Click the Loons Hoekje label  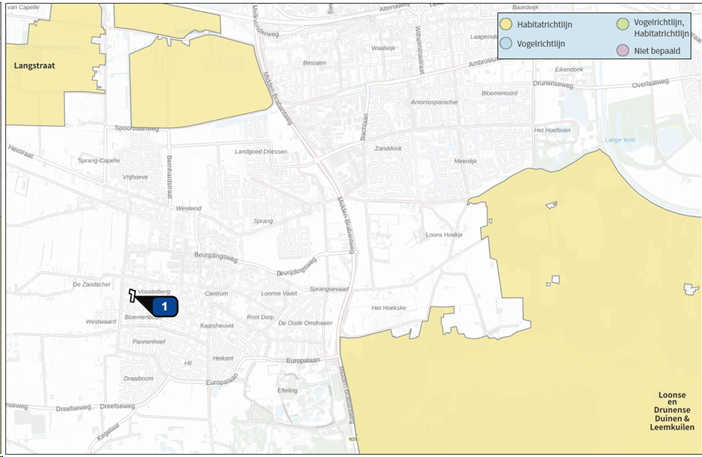pyautogui.click(x=444, y=235)
